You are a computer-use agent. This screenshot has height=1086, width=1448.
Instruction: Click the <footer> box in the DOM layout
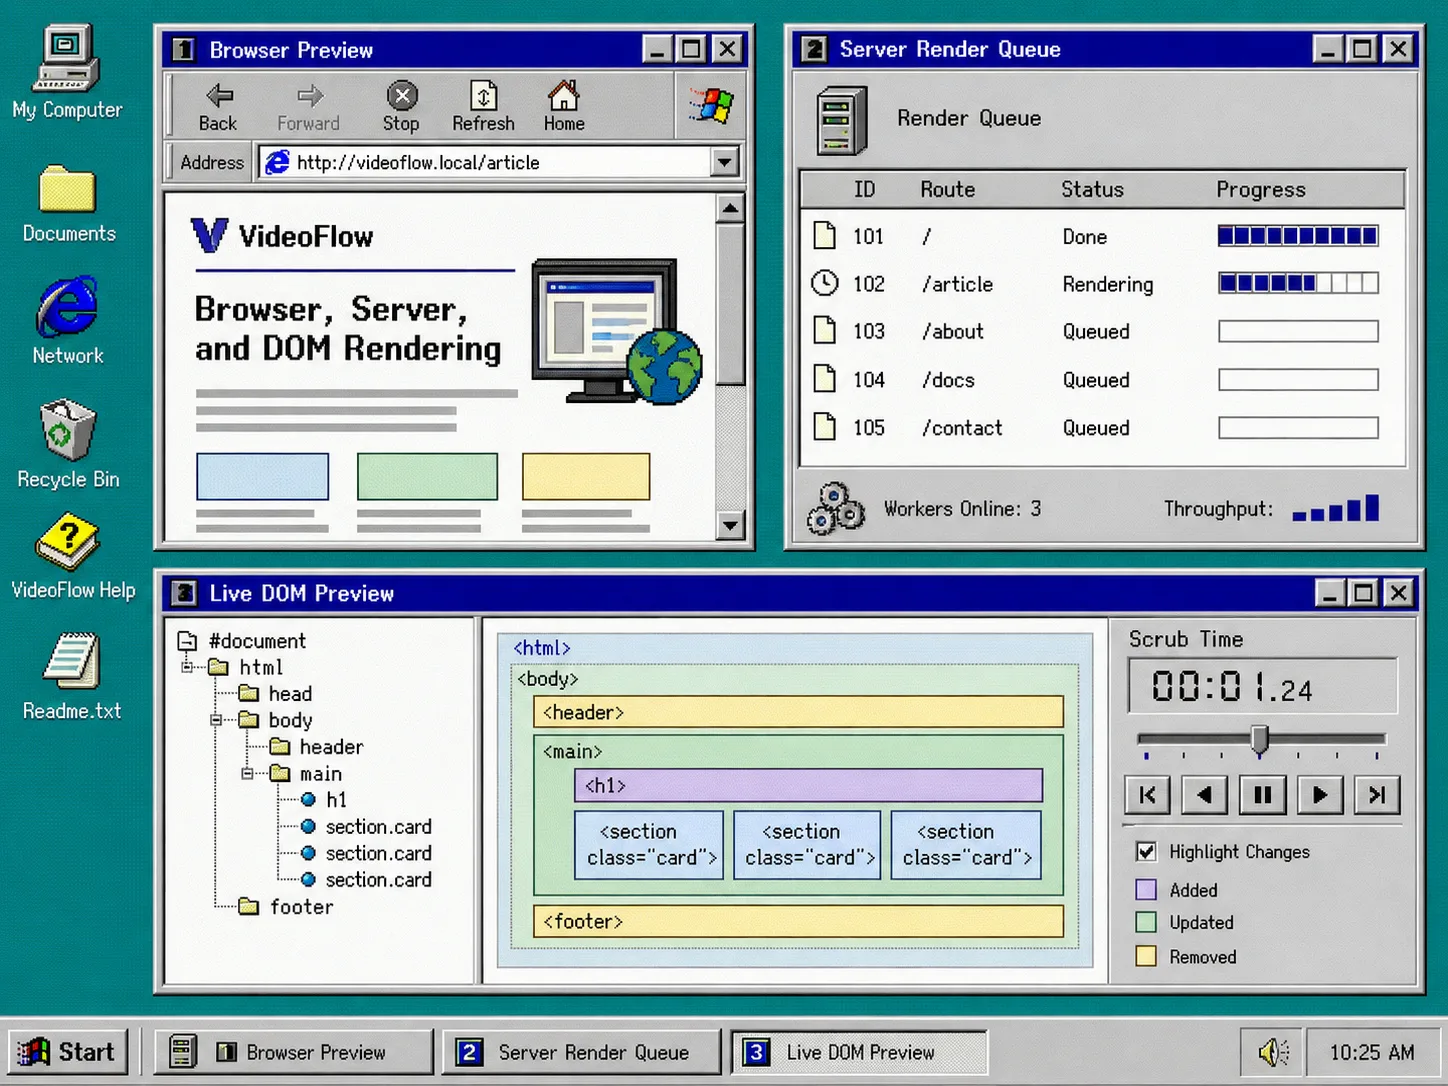pyautogui.click(x=798, y=921)
